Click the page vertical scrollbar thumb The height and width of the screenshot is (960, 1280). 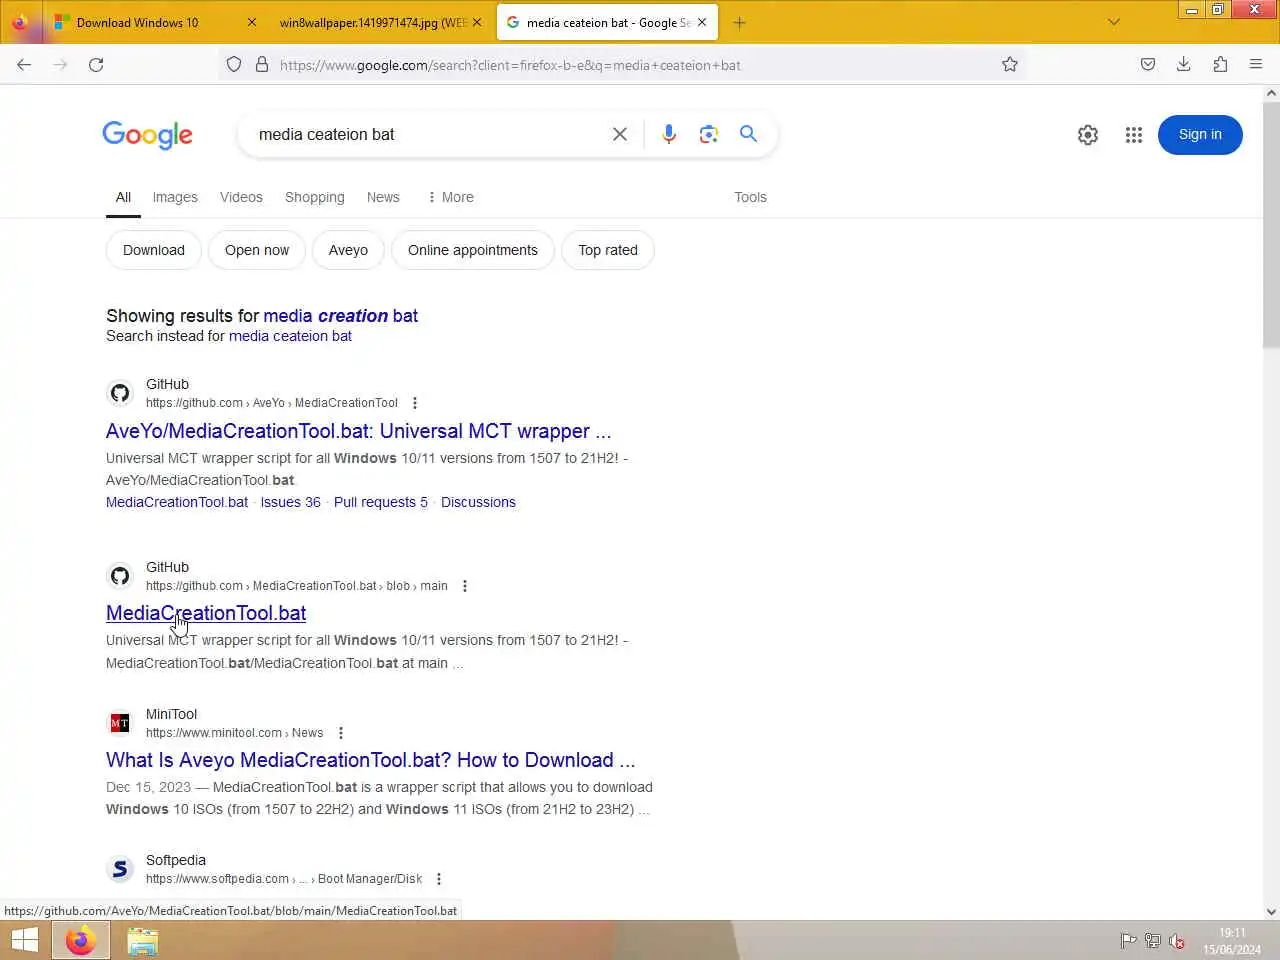click(x=1271, y=225)
